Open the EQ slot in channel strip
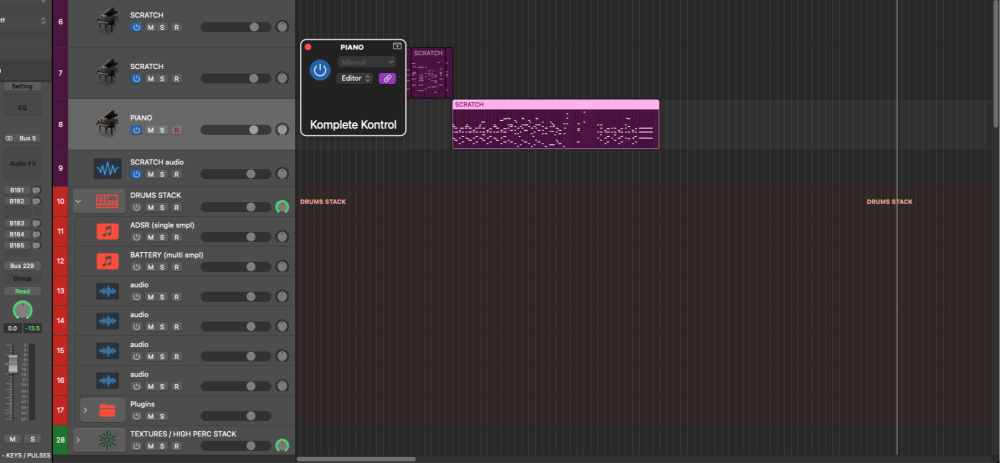1000x463 pixels. [22, 108]
